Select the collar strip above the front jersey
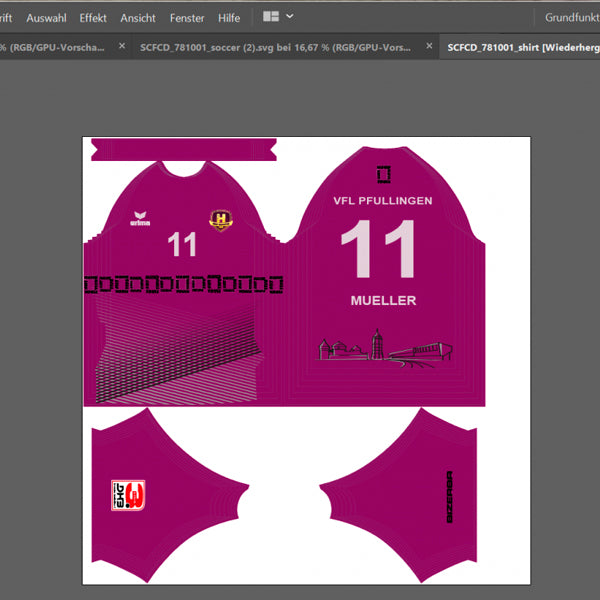 click(184, 150)
